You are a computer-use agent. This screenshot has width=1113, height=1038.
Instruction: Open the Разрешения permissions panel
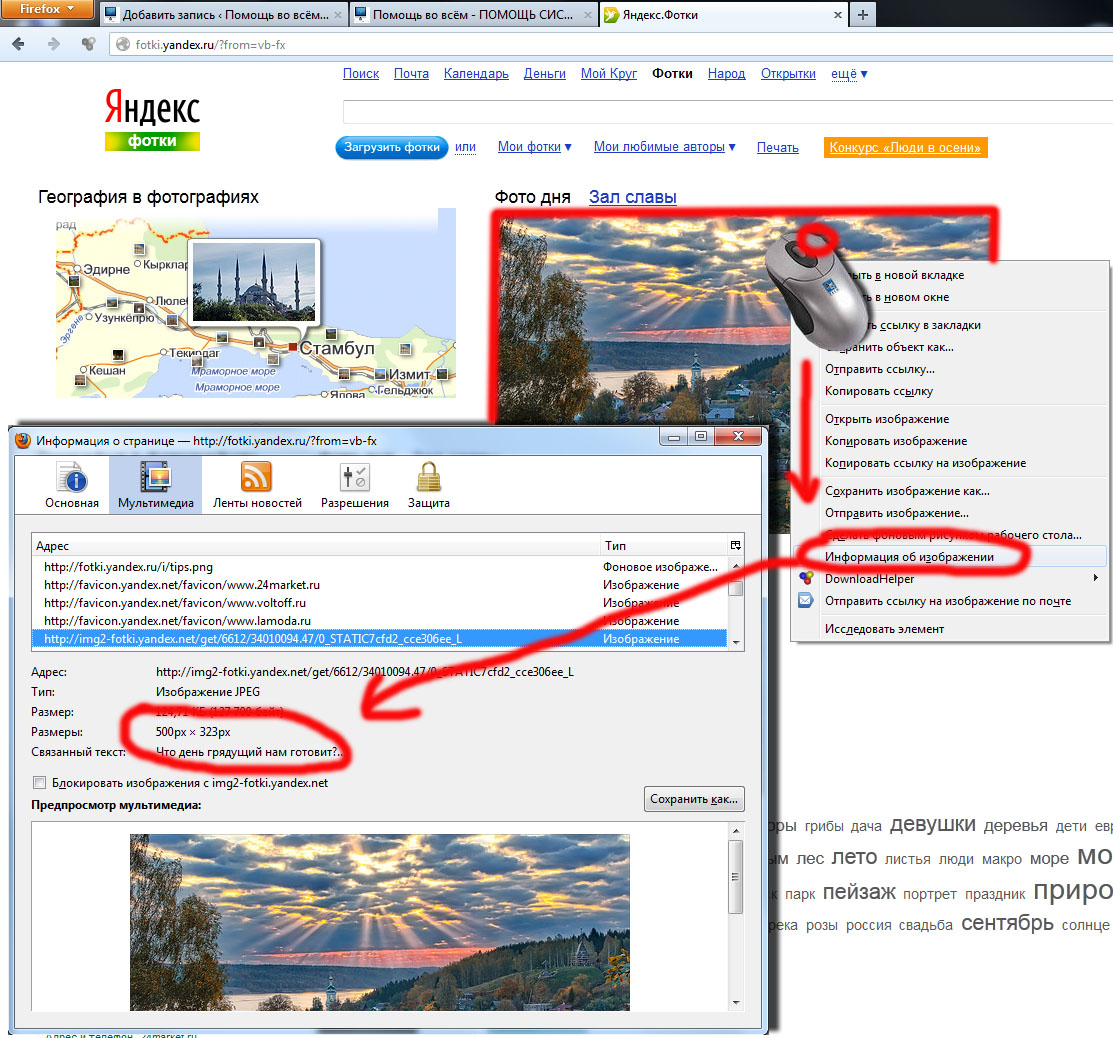point(354,485)
